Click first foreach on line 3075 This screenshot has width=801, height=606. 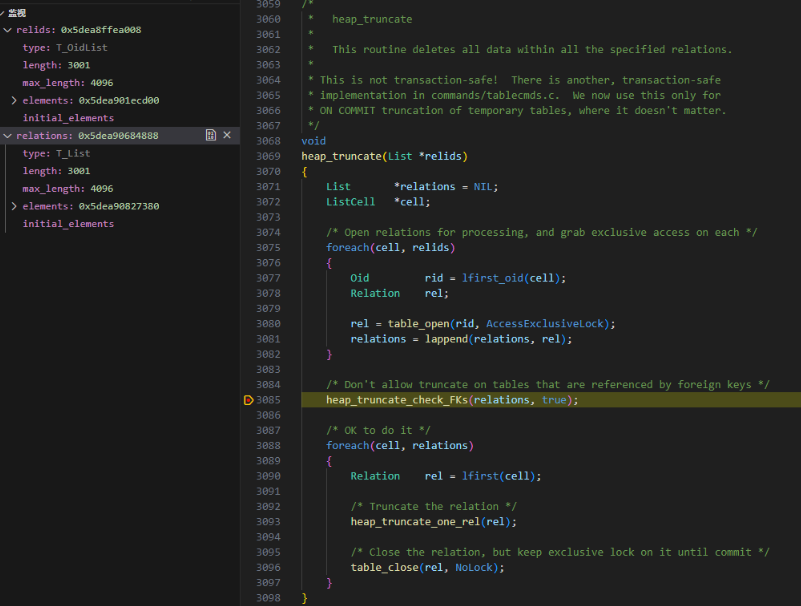(347, 248)
